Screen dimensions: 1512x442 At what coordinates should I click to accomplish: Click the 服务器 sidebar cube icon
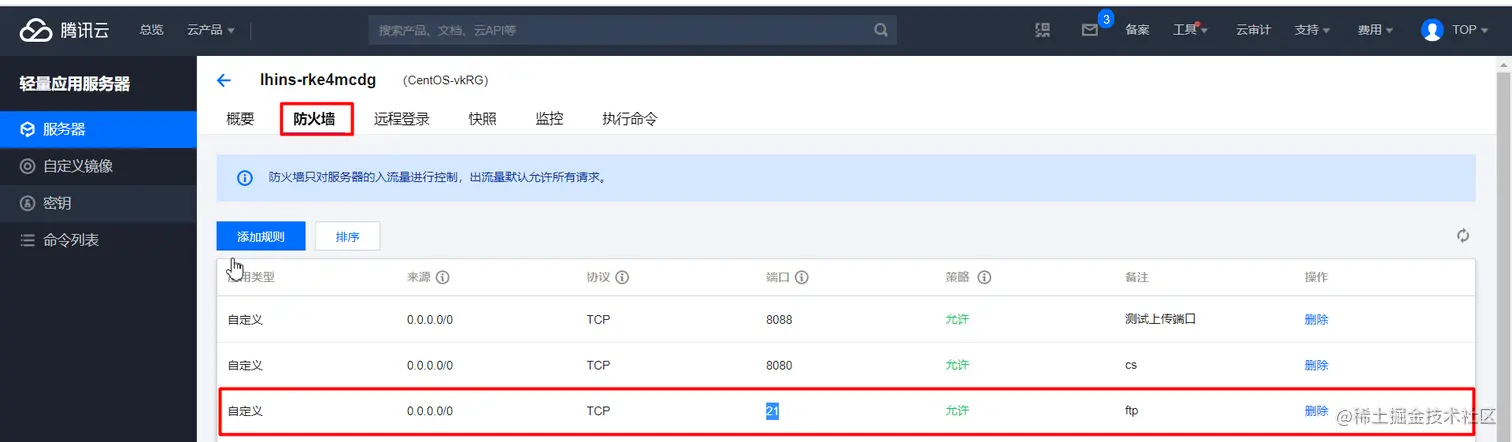[28, 129]
